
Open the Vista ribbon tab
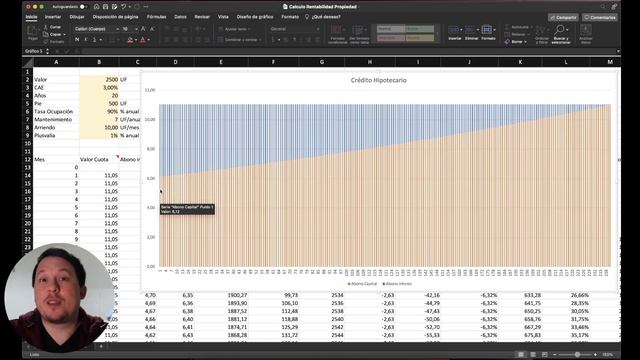click(x=223, y=17)
